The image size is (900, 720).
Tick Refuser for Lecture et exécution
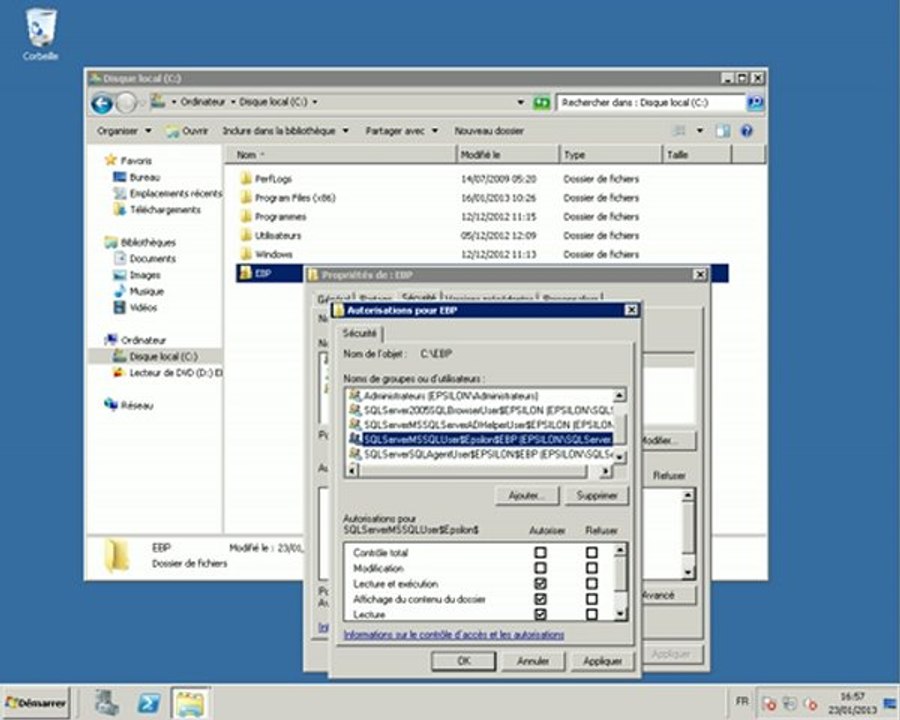tap(592, 583)
